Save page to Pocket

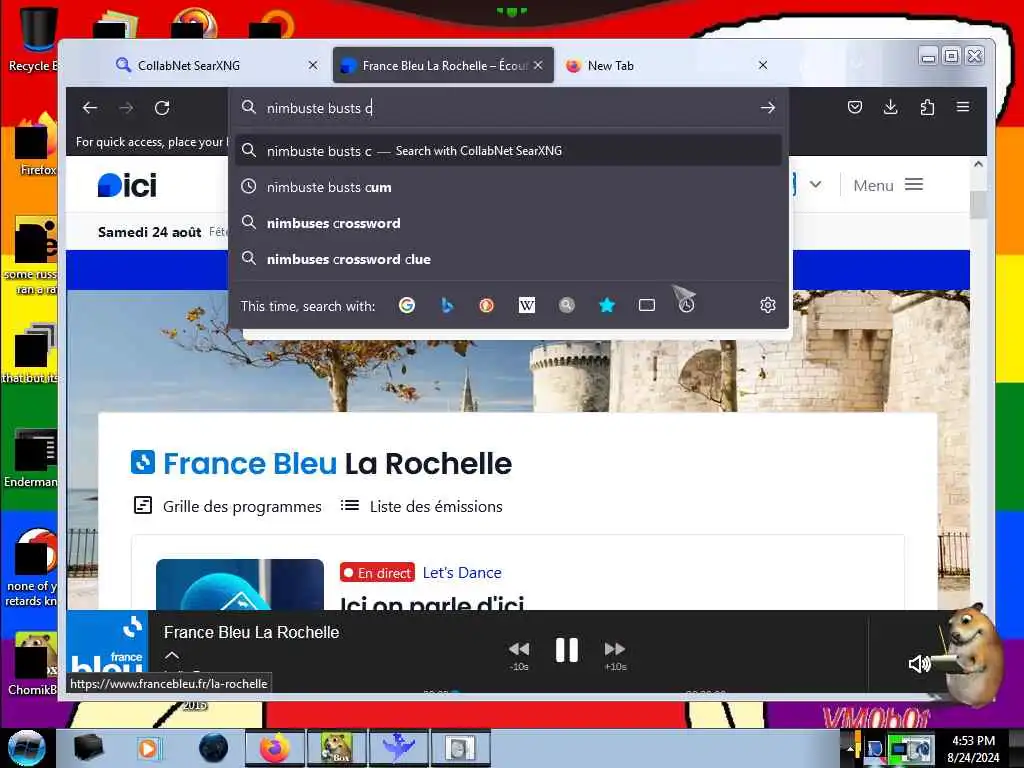pyautogui.click(x=854, y=107)
